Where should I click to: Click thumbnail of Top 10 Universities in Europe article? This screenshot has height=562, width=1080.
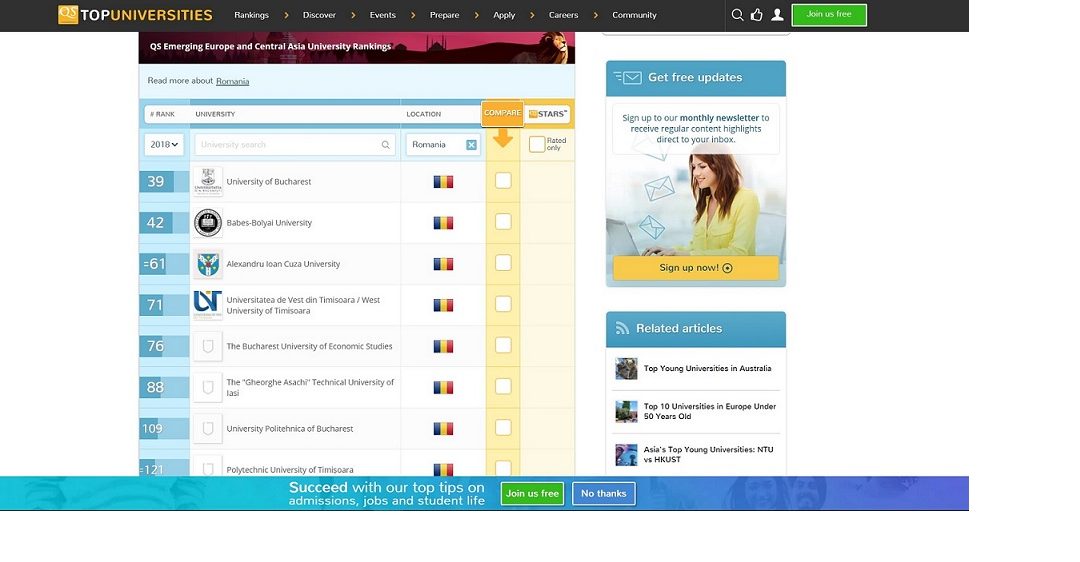[626, 411]
